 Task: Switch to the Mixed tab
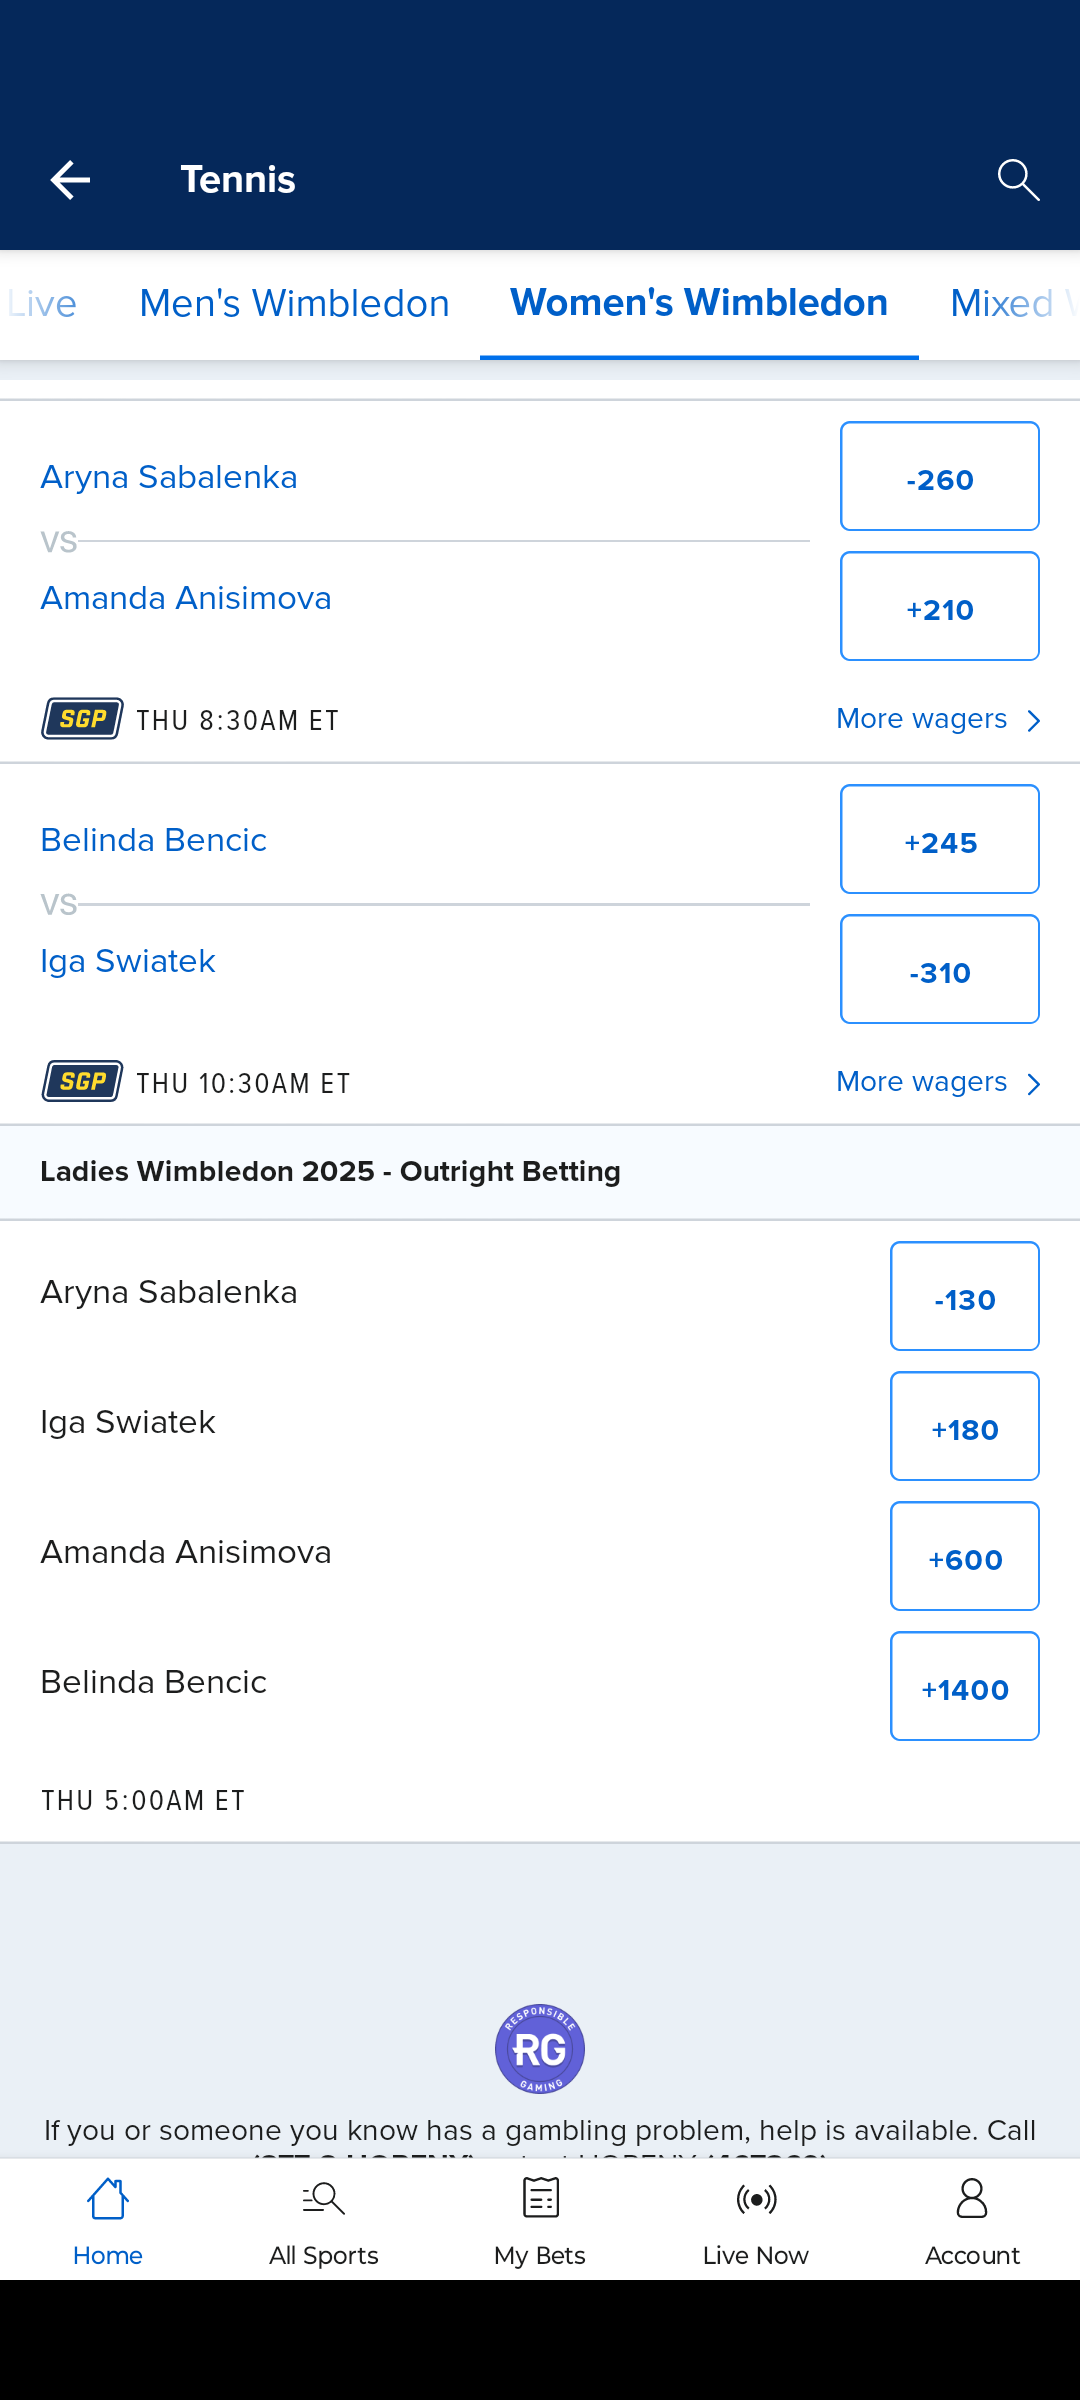tap(1005, 304)
